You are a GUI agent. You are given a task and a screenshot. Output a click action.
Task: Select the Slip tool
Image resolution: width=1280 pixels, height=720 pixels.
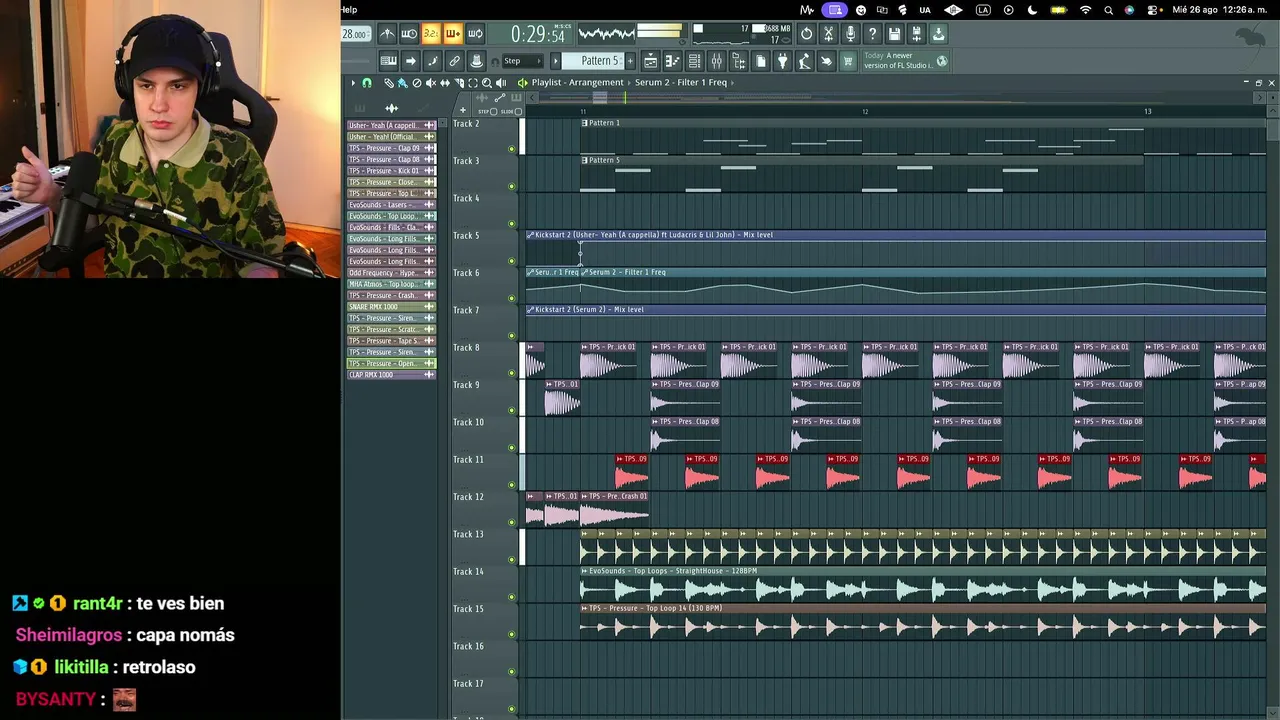coord(444,83)
